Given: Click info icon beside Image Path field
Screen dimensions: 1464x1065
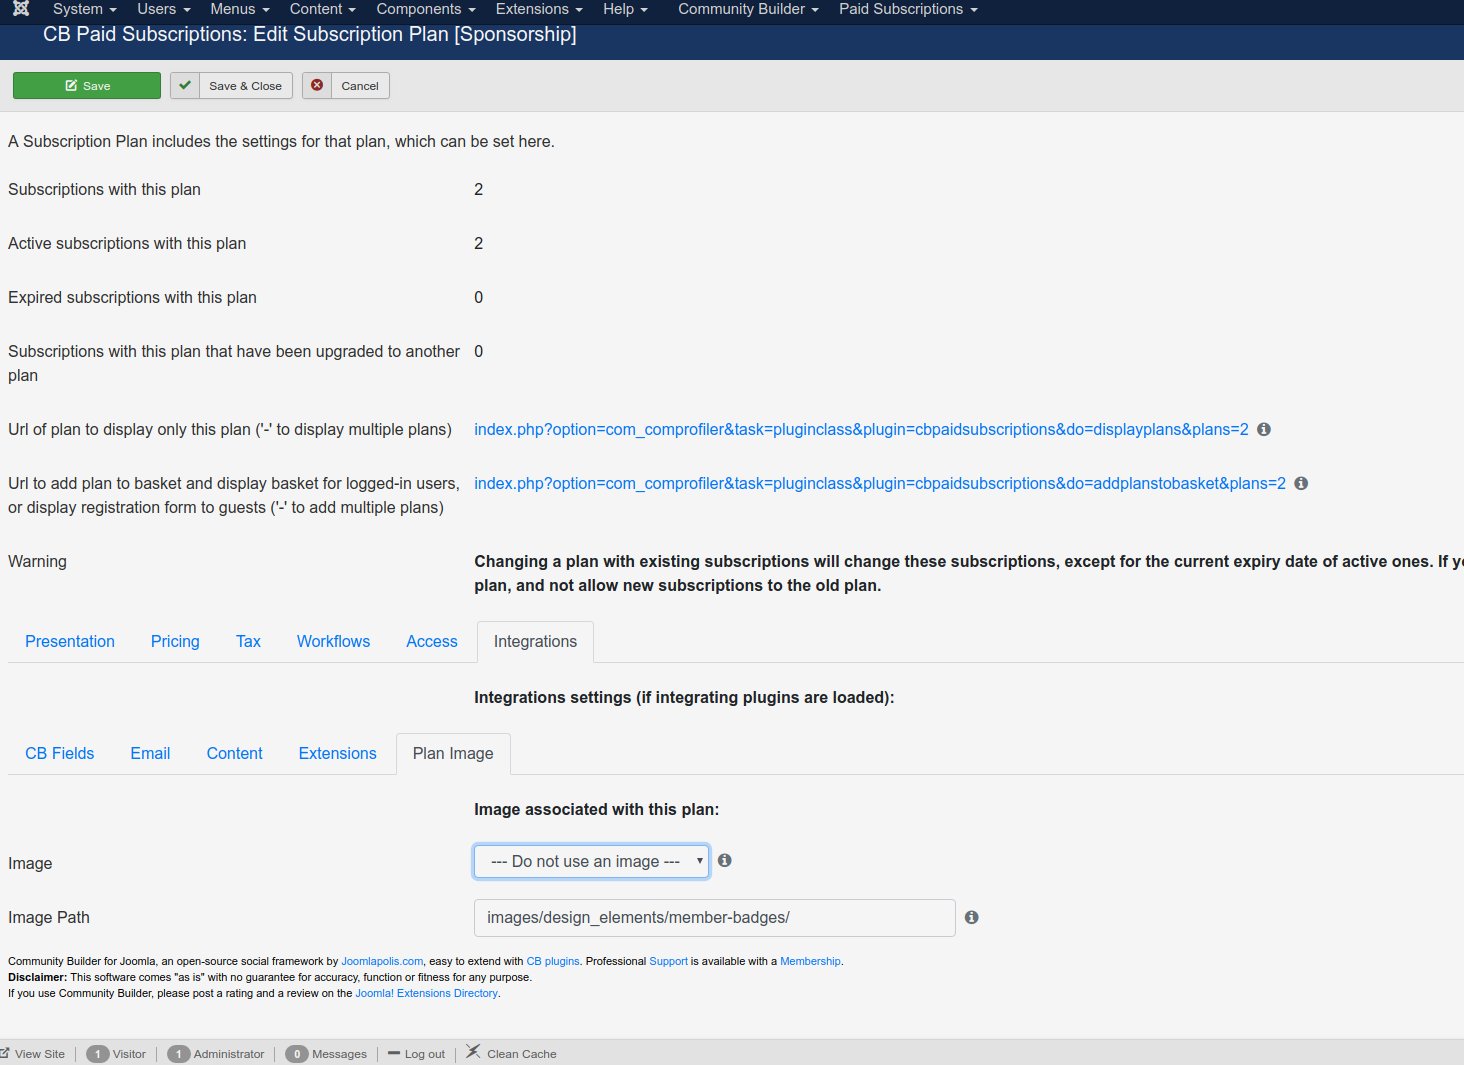Looking at the screenshot, I should [x=971, y=917].
